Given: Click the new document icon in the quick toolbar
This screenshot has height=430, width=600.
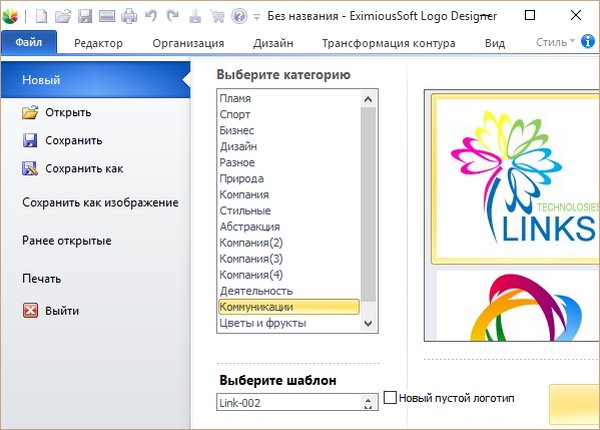Looking at the screenshot, I should pyautogui.click(x=41, y=16).
